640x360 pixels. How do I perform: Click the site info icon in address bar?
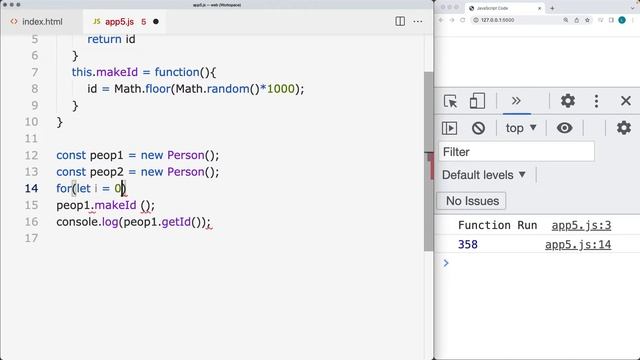click(476, 20)
